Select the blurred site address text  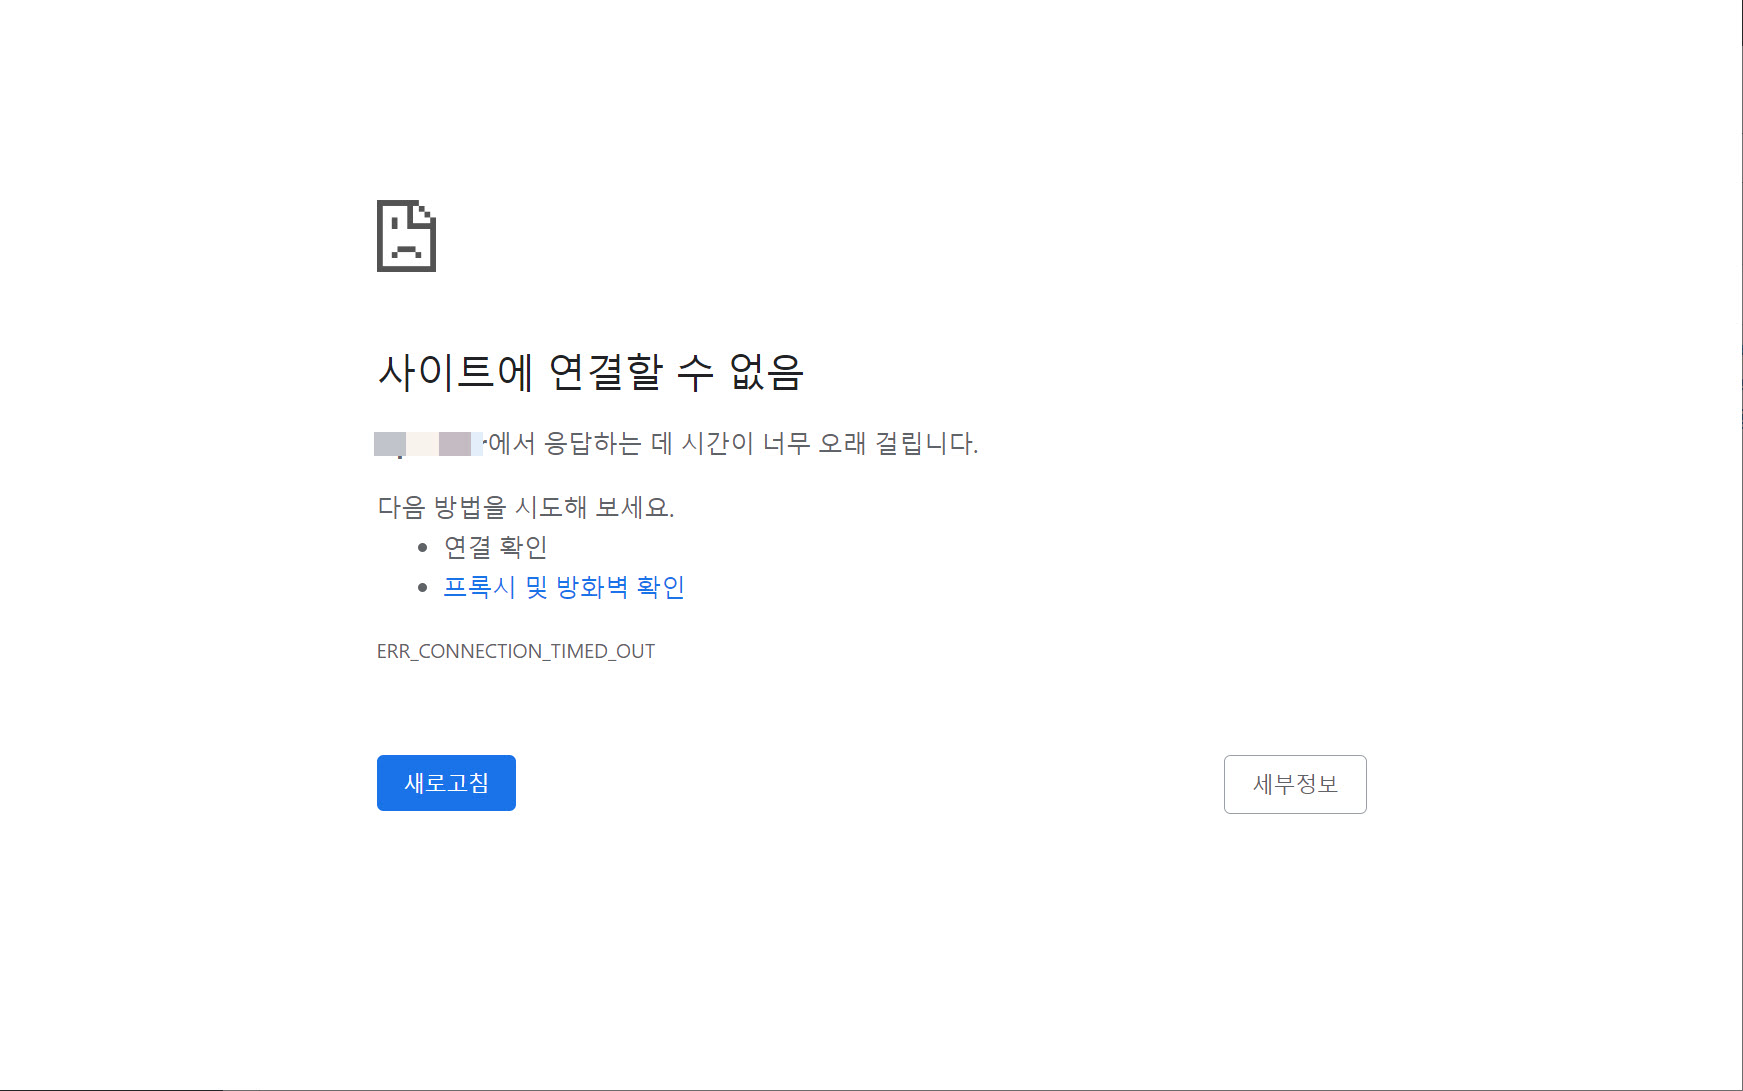[428, 443]
